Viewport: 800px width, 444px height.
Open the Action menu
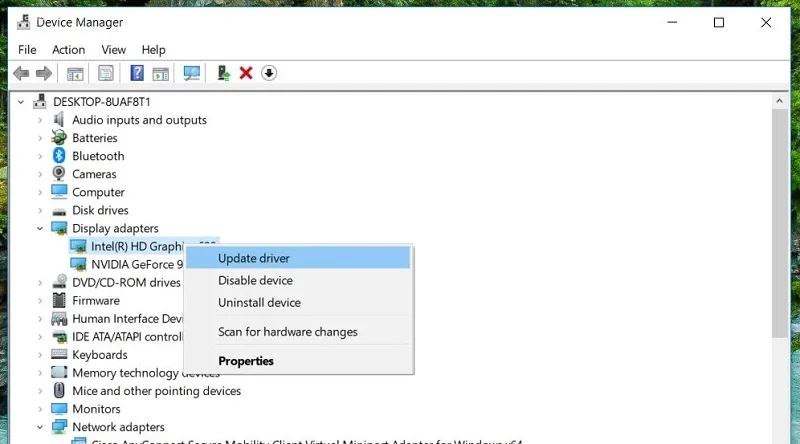[68, 49]
